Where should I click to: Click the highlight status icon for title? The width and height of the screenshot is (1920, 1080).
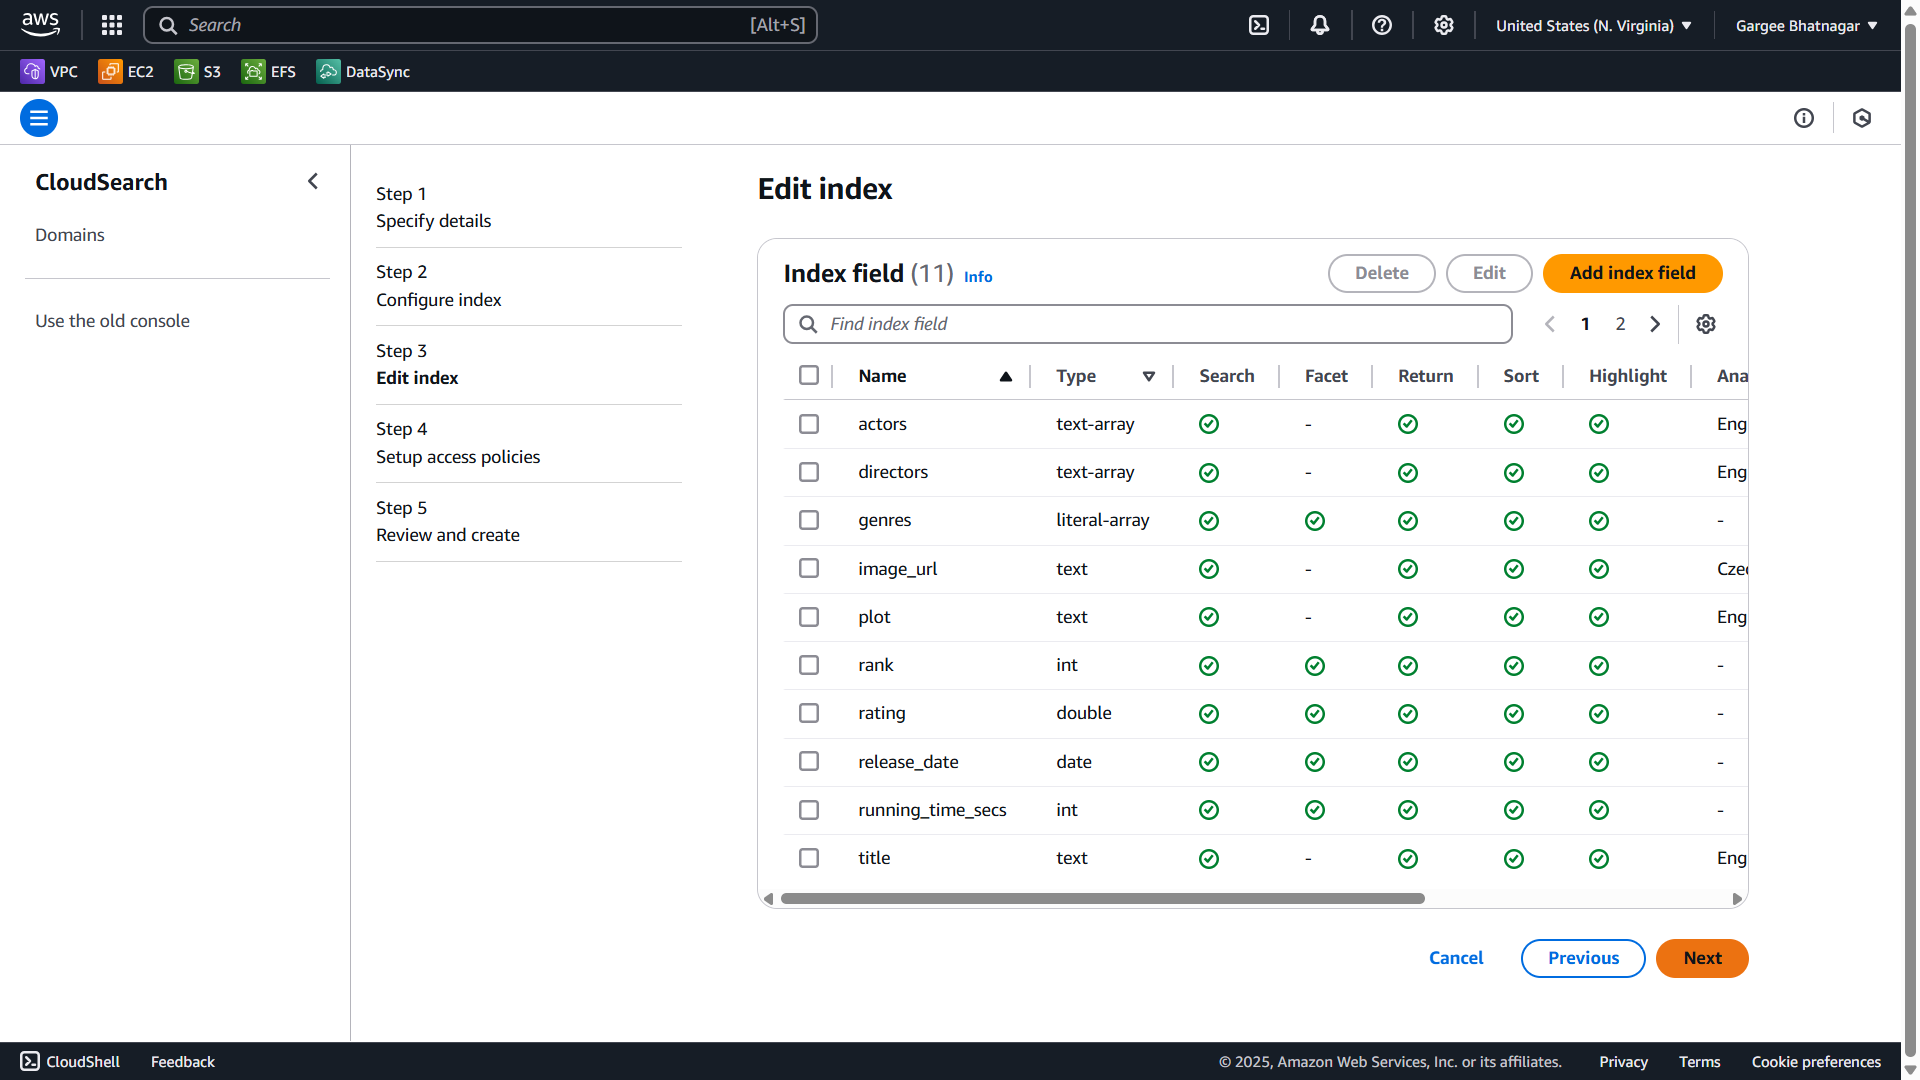pos(1599,859)
